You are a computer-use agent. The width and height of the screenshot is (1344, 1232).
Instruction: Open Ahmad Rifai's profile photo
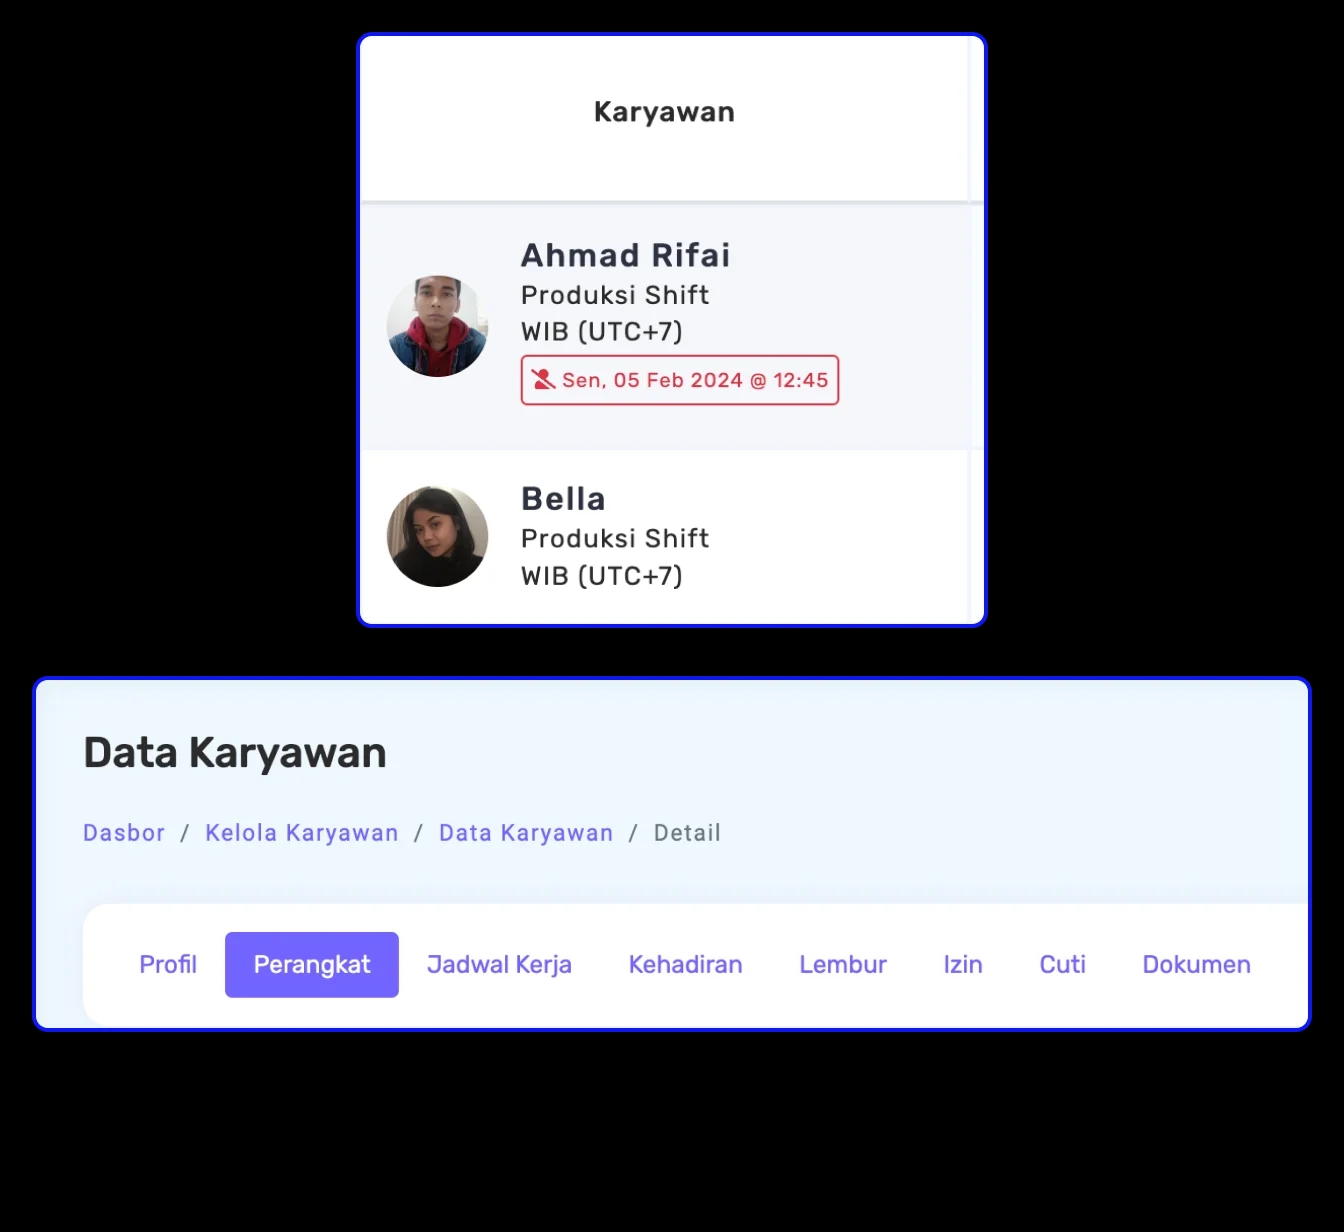(x=437, y=326)
